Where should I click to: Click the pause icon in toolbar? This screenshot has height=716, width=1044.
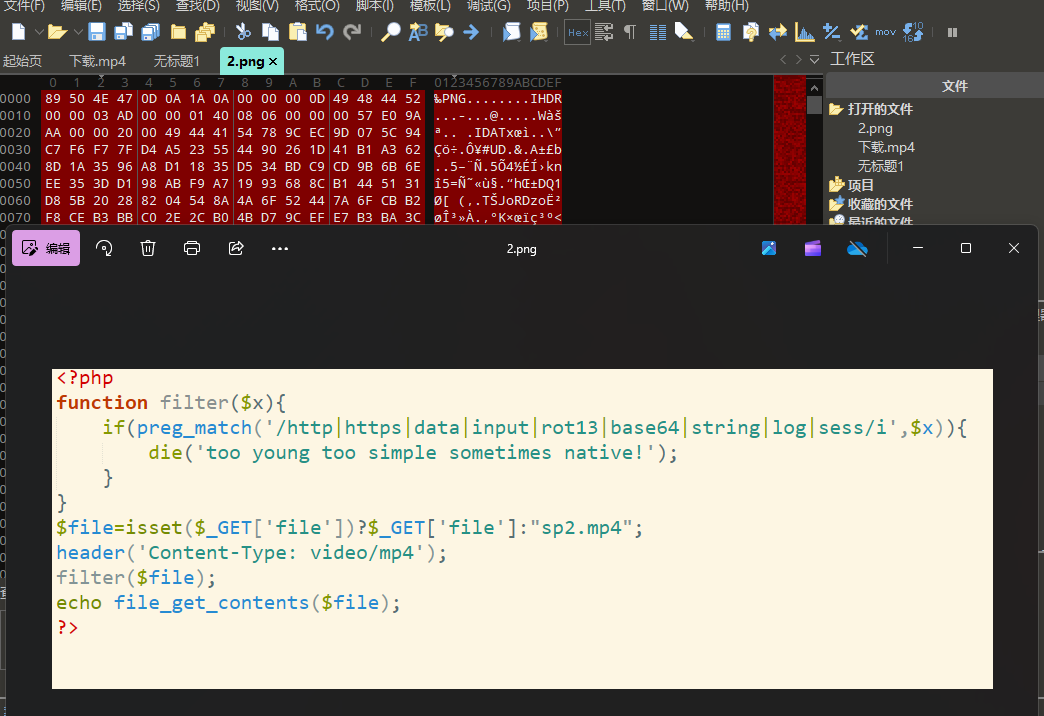953,32
